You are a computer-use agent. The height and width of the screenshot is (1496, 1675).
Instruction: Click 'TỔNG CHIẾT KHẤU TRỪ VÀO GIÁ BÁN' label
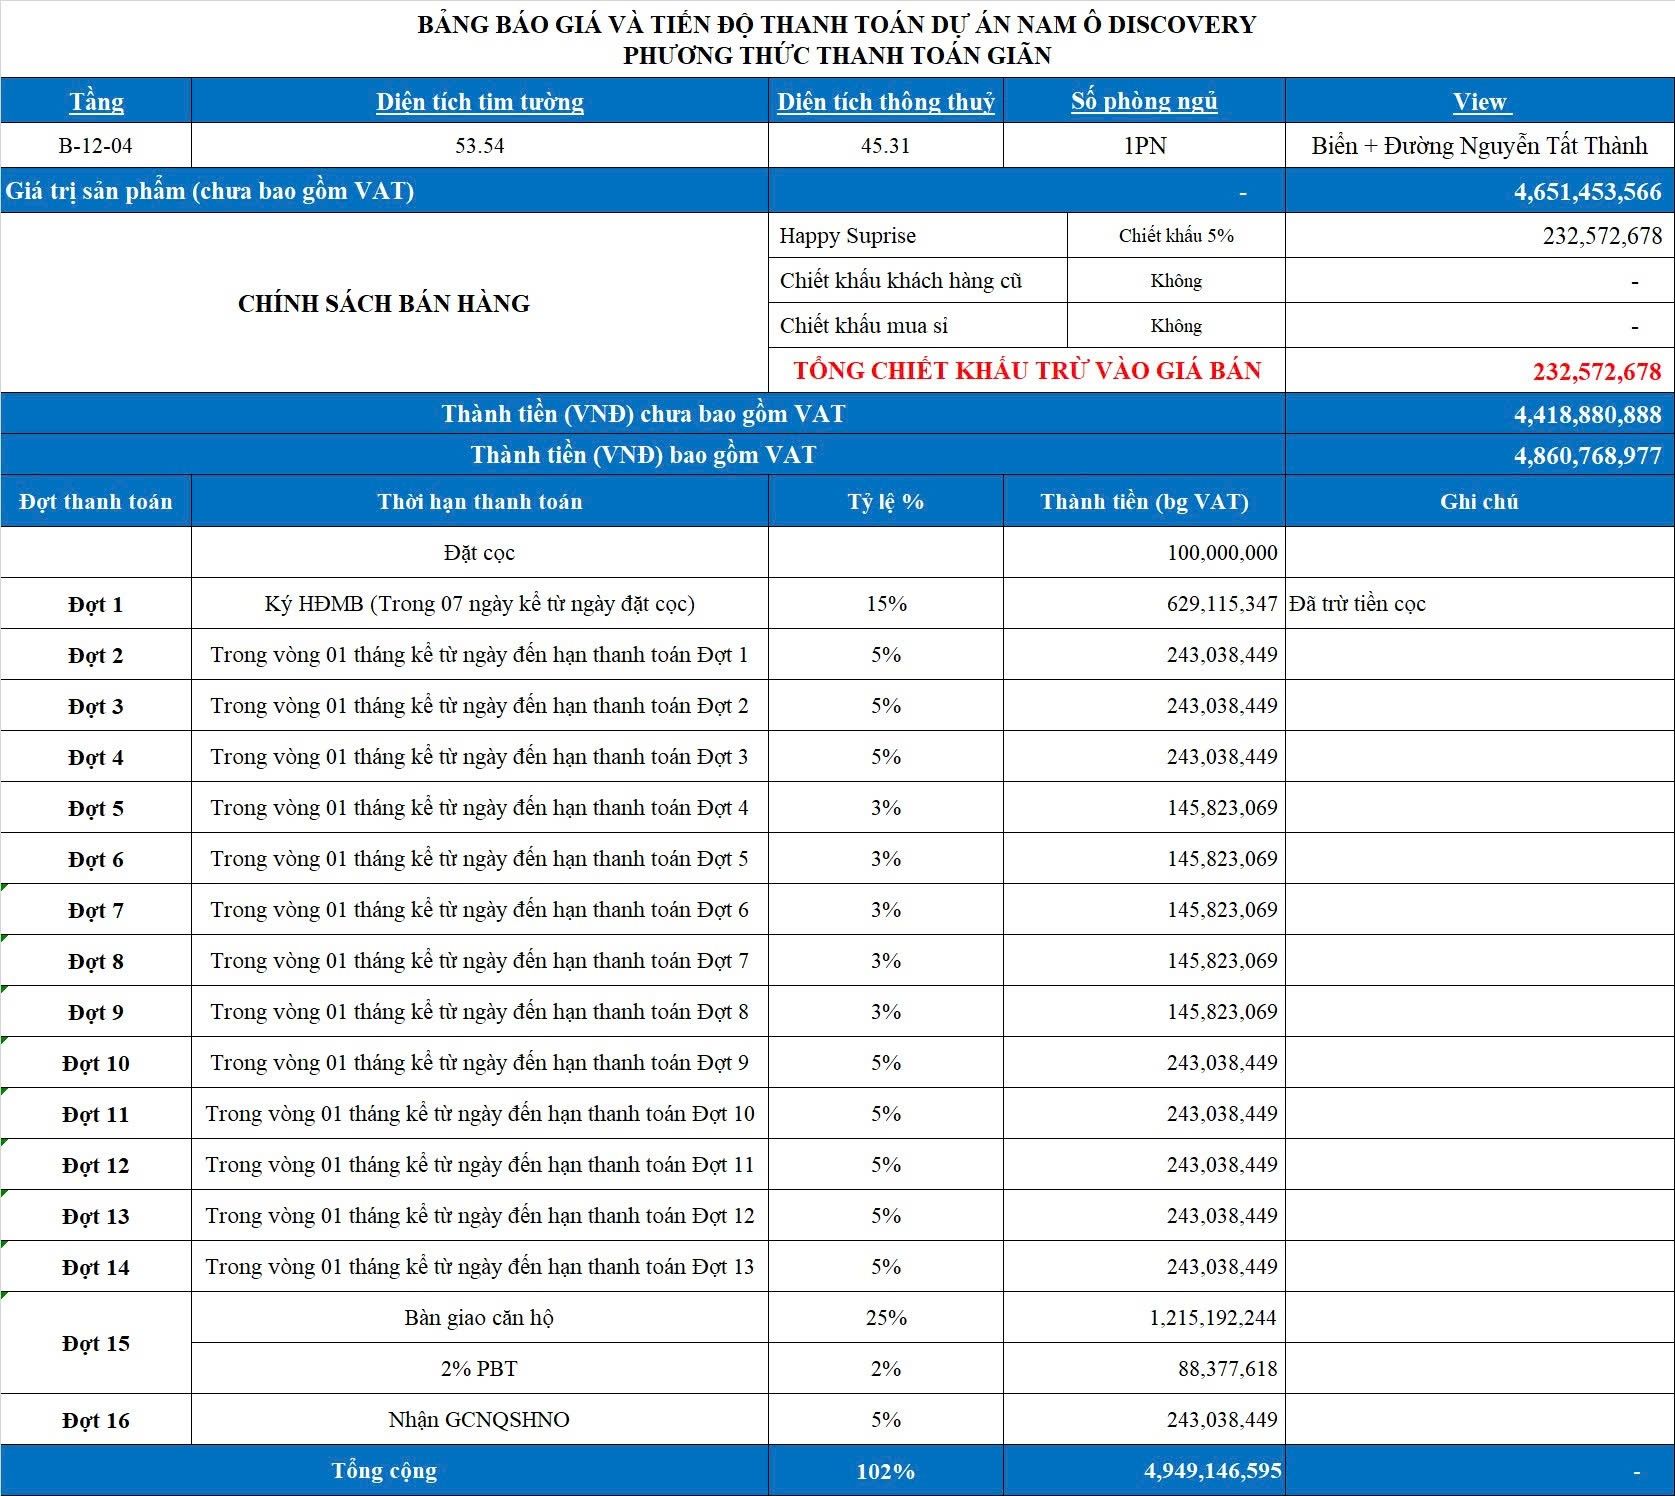(x=1027, y=371)
